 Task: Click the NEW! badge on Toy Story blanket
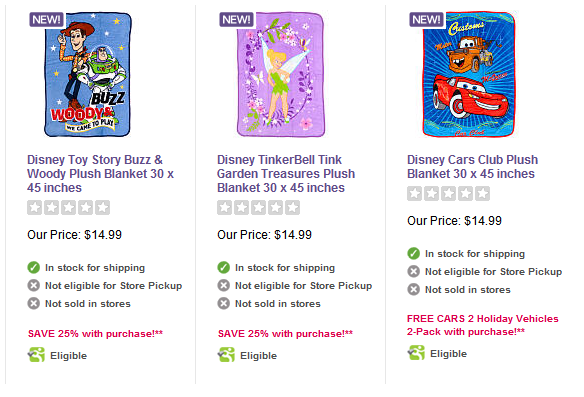[x=46, y=19]
